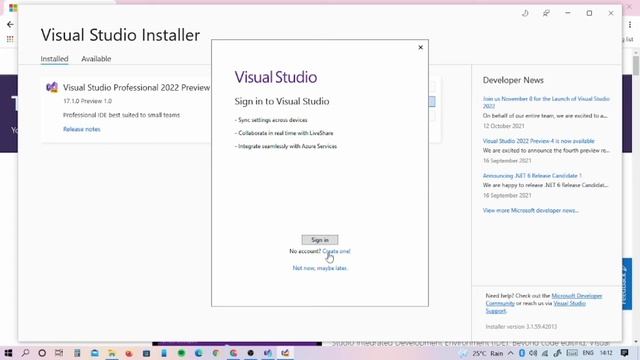640x360 pixels.
Task: Toggle the installer night mode moon icon
Action: [x=525, y=13]
